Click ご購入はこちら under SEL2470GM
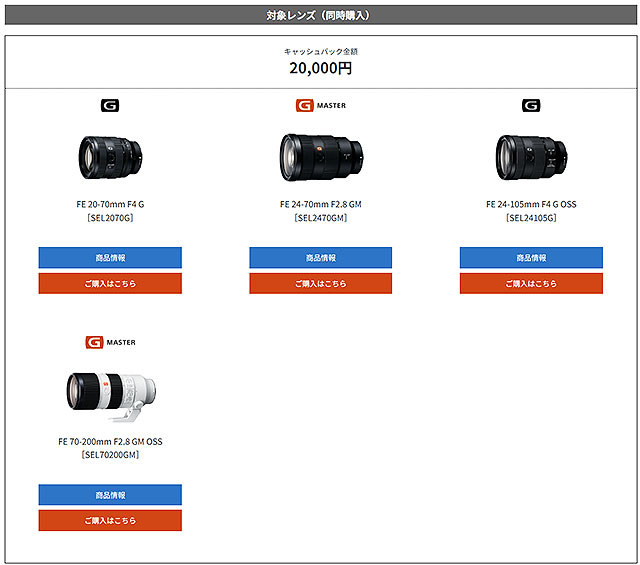This screenshot has width=640, height=565. point(320,284)
